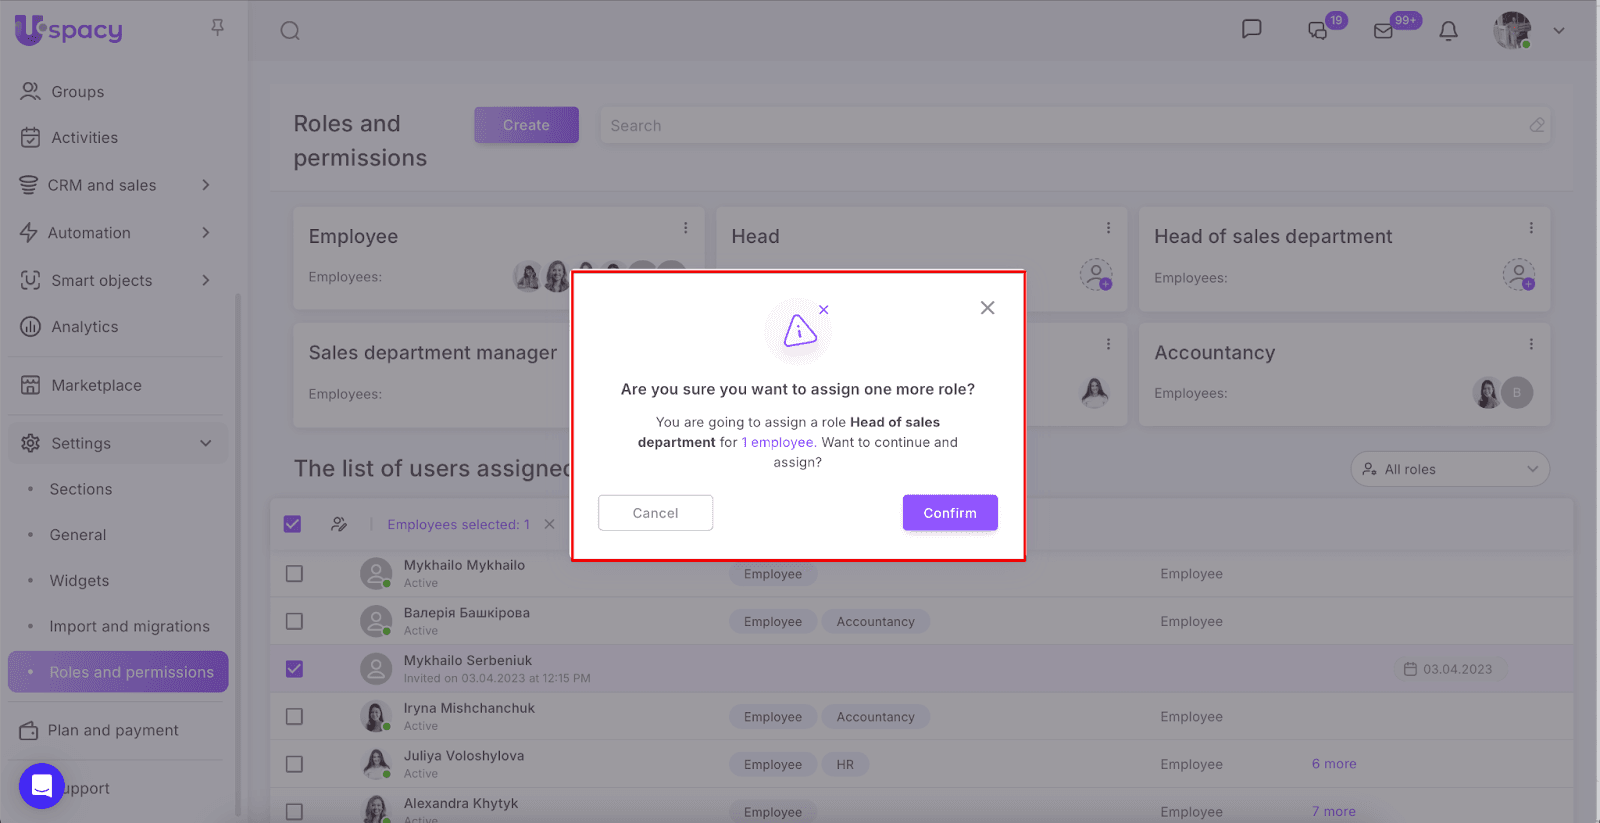Image resolution: width=1600 pixels, height=823 pixels.
Task: Open Activities in the sidebar
Action: point(84,138)
